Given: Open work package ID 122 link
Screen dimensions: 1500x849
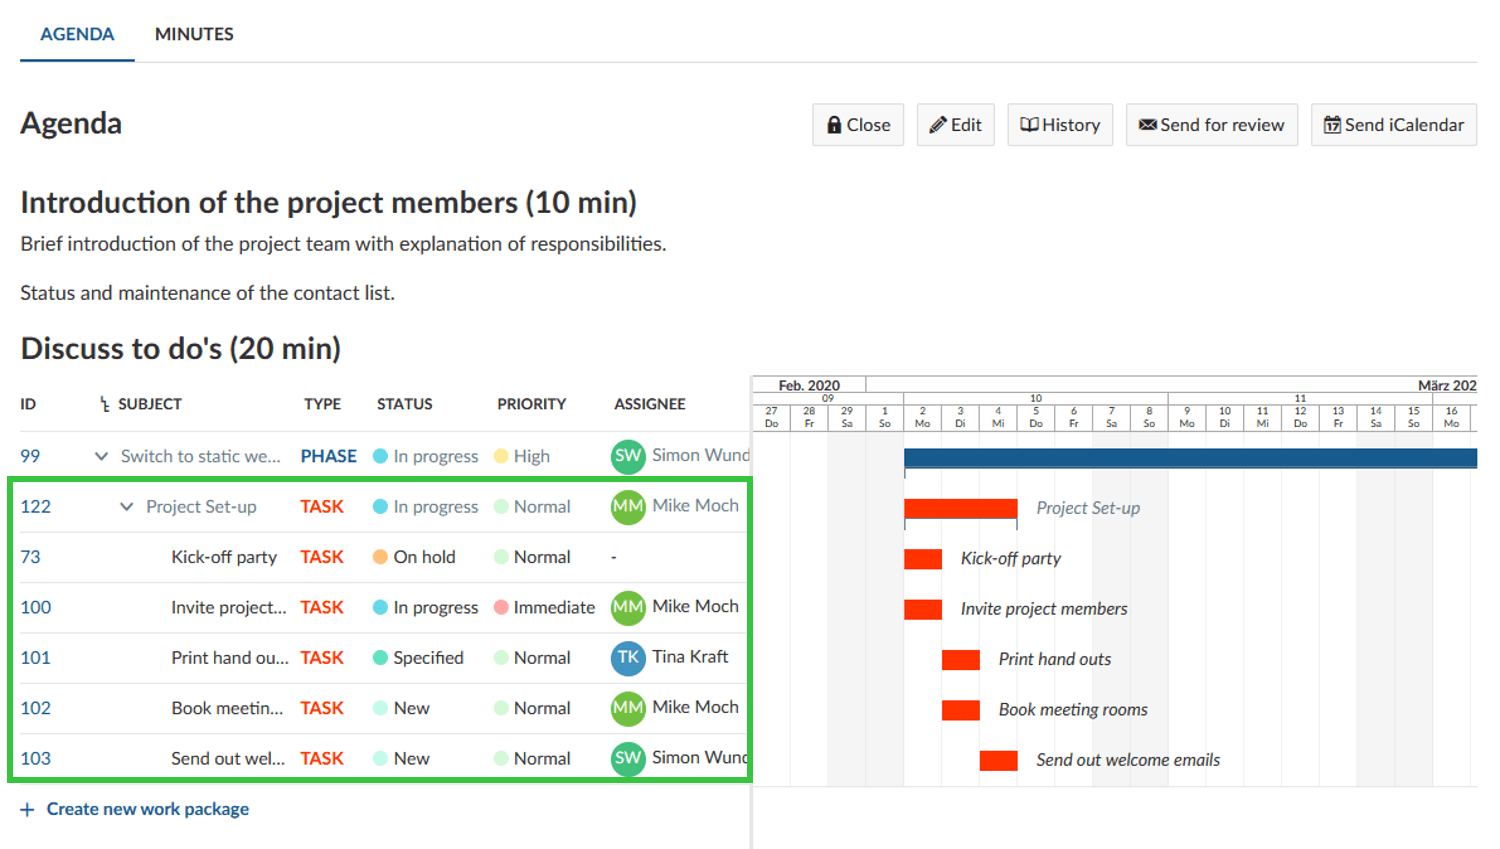Looking at the screenshot, I should tap(36, 506).
